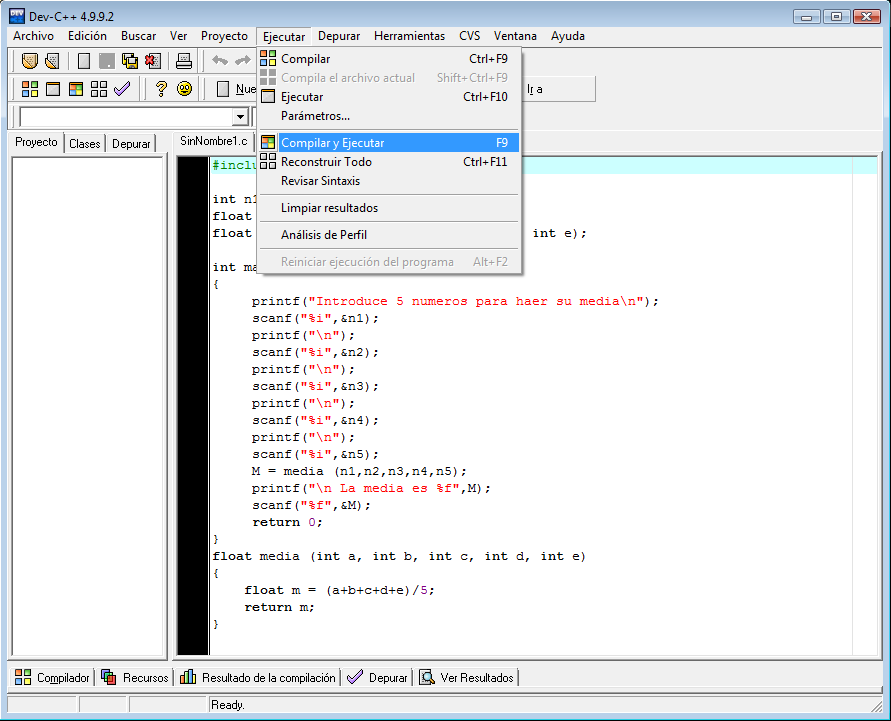891x721 pixels.
Task: Open the bottom Depurar checkmark tab
Action: pyautogui.click(x=377, y=677)
